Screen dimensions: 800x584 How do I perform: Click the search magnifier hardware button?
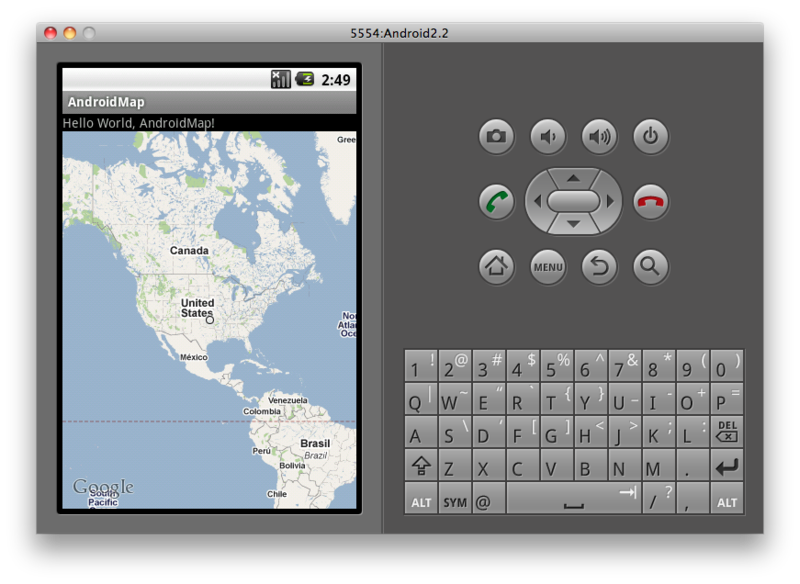click(651, 266)
